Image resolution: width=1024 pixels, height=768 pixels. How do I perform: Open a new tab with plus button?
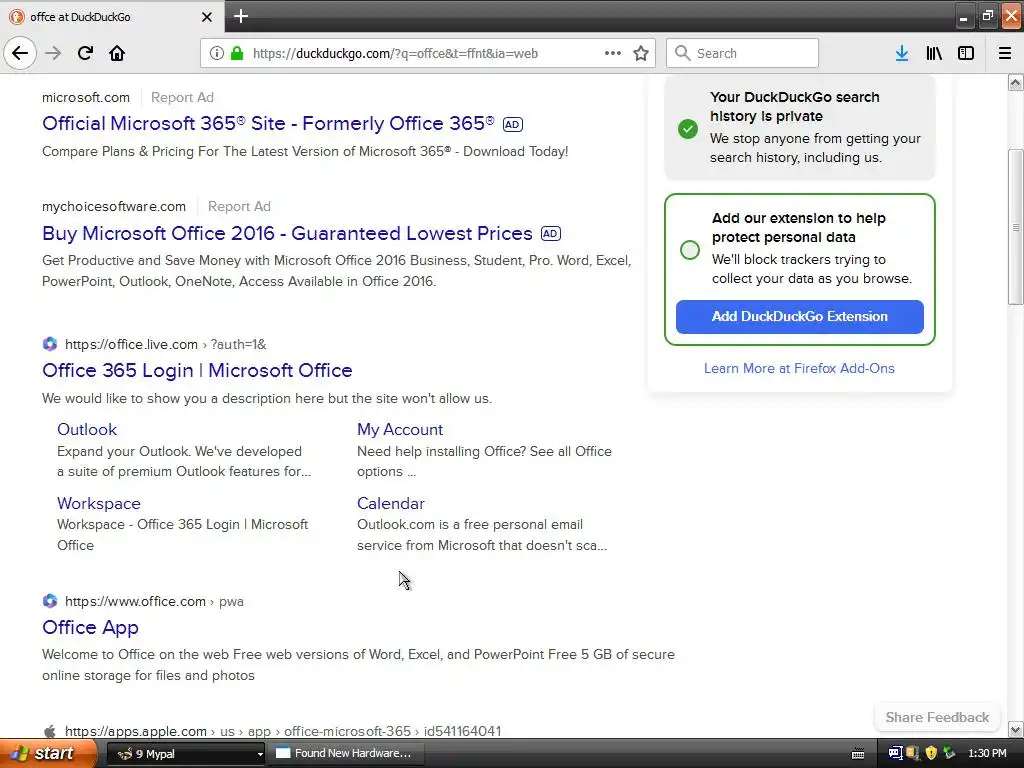pos(240,16)
